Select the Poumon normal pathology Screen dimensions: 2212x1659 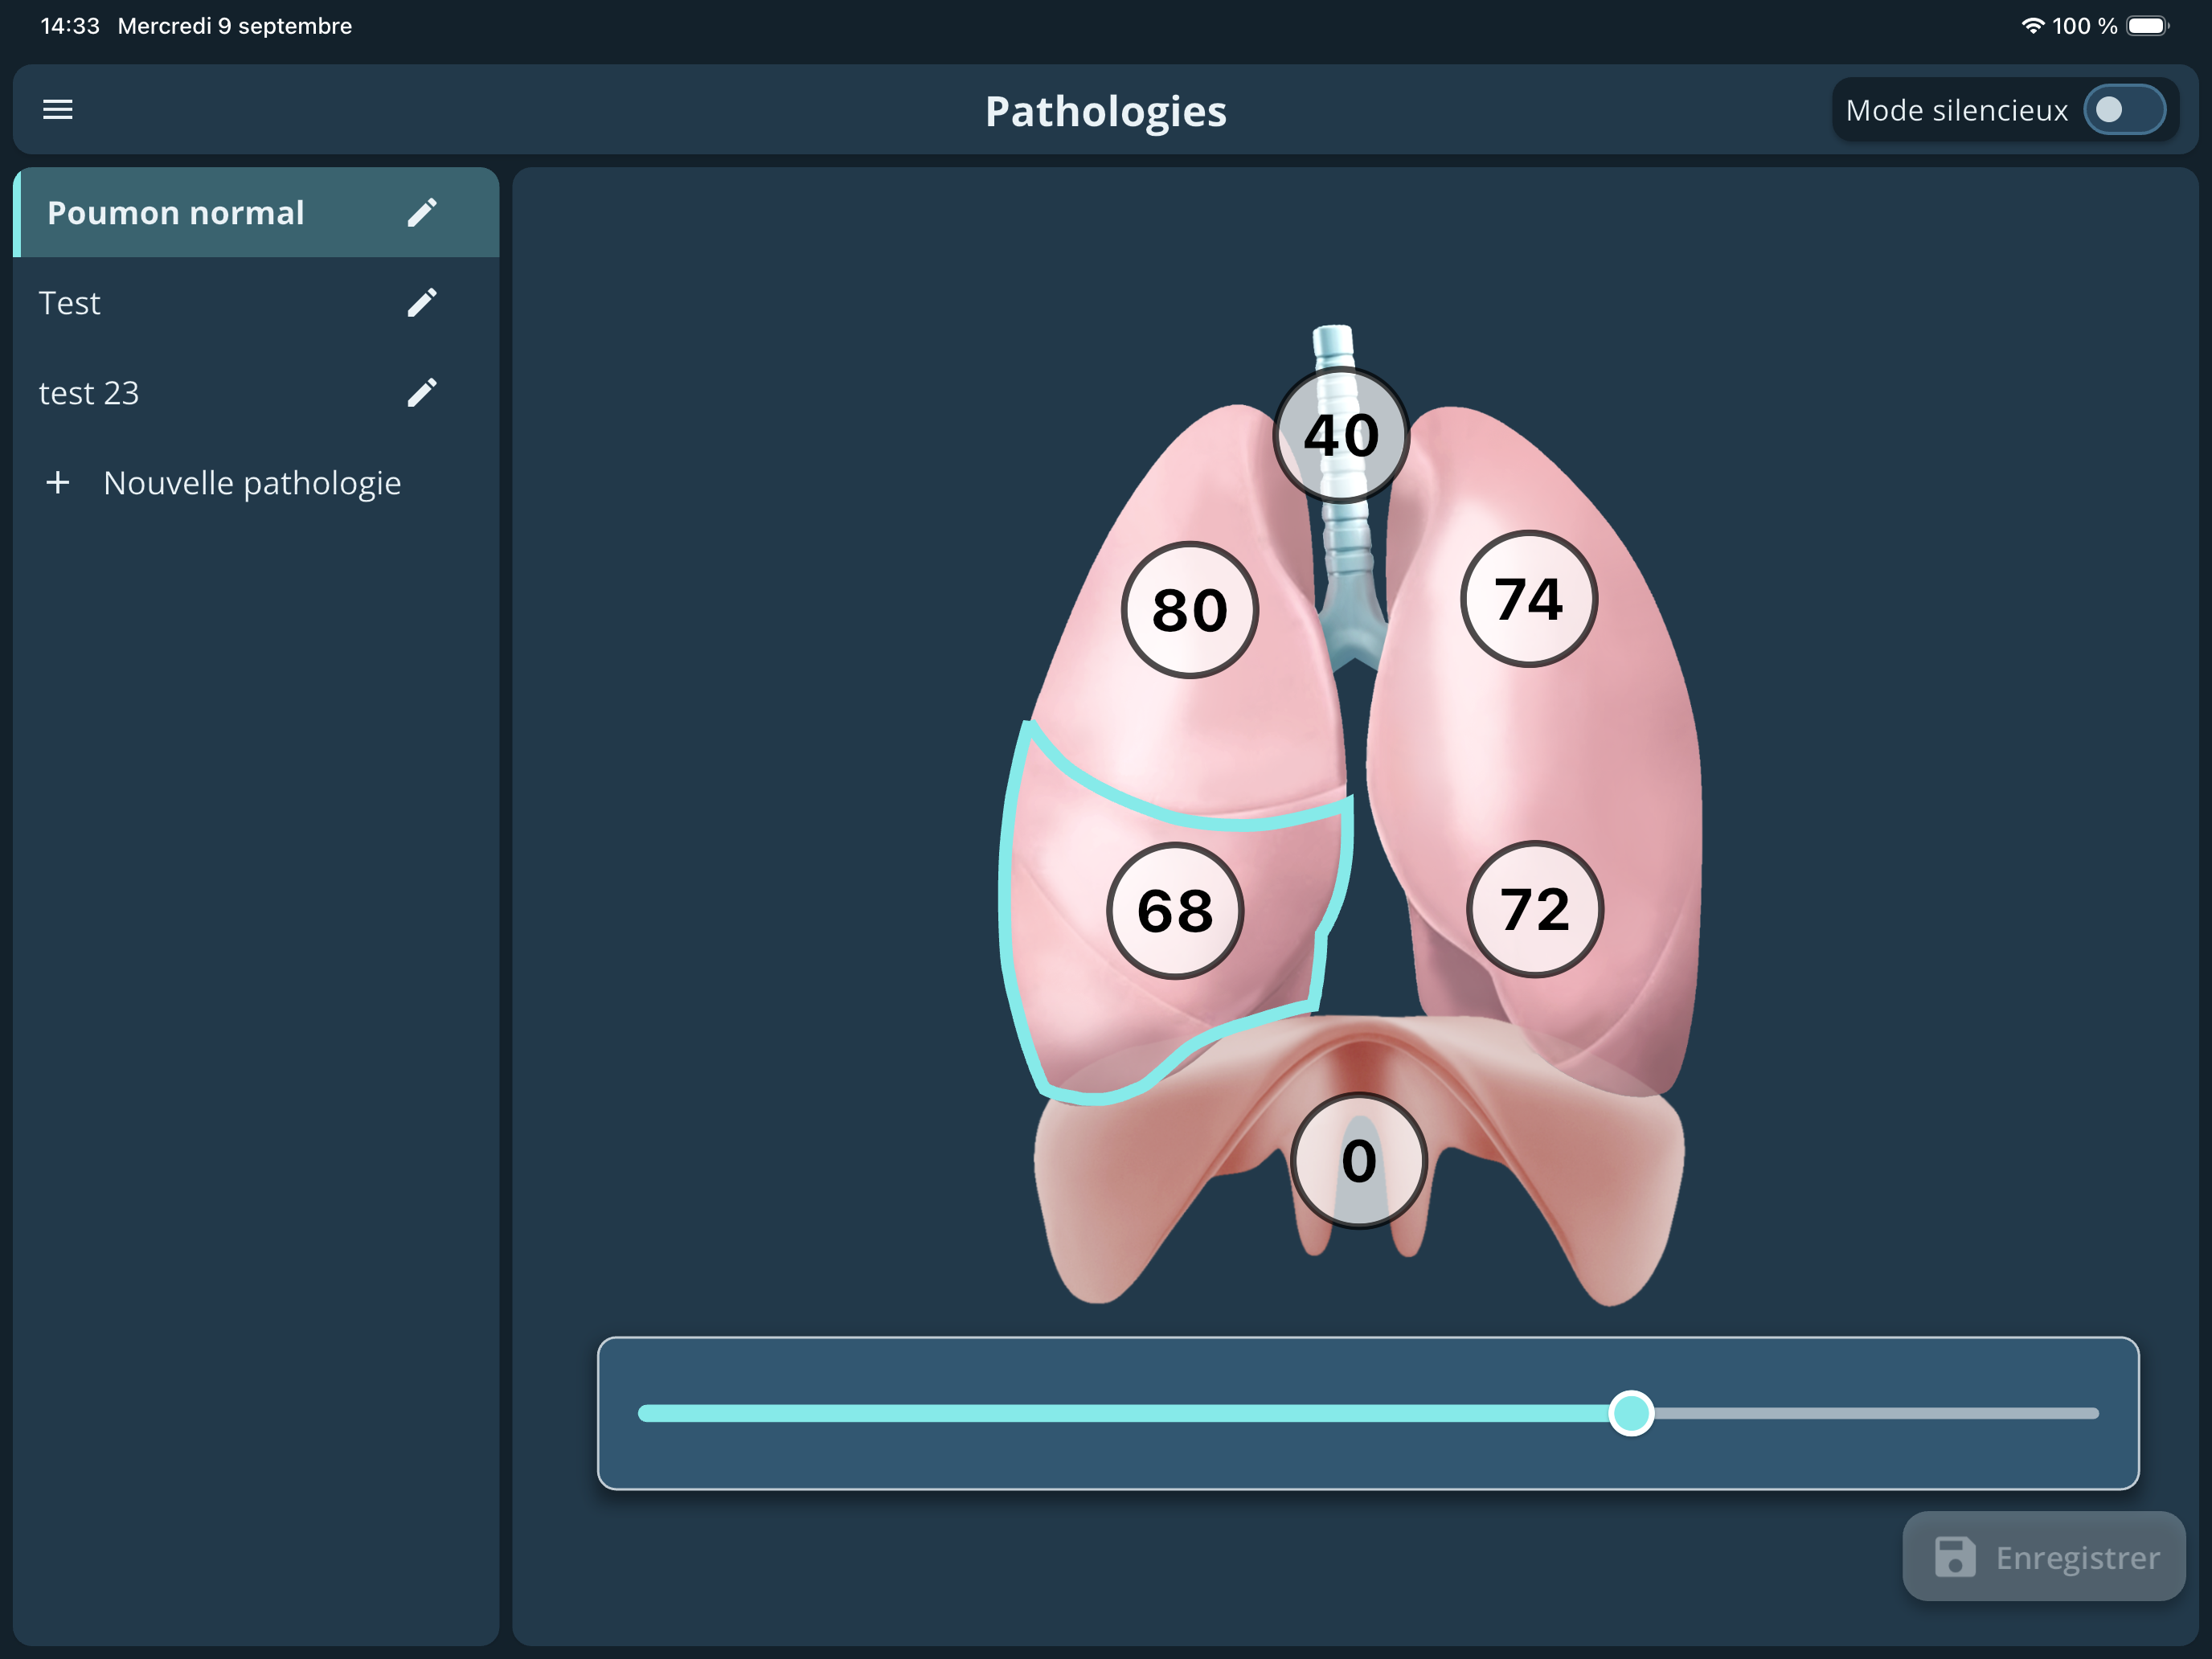click(256, 212)
